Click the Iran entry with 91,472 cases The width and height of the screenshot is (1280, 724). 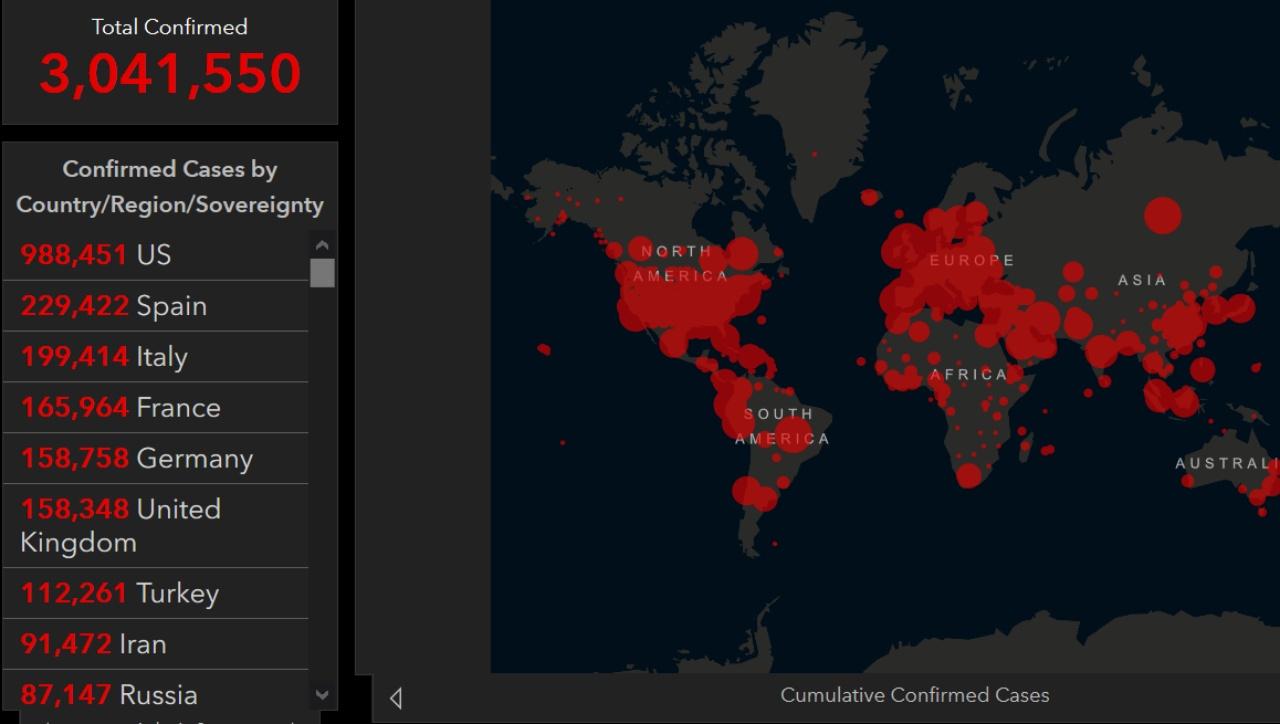(x=155, y=644)
